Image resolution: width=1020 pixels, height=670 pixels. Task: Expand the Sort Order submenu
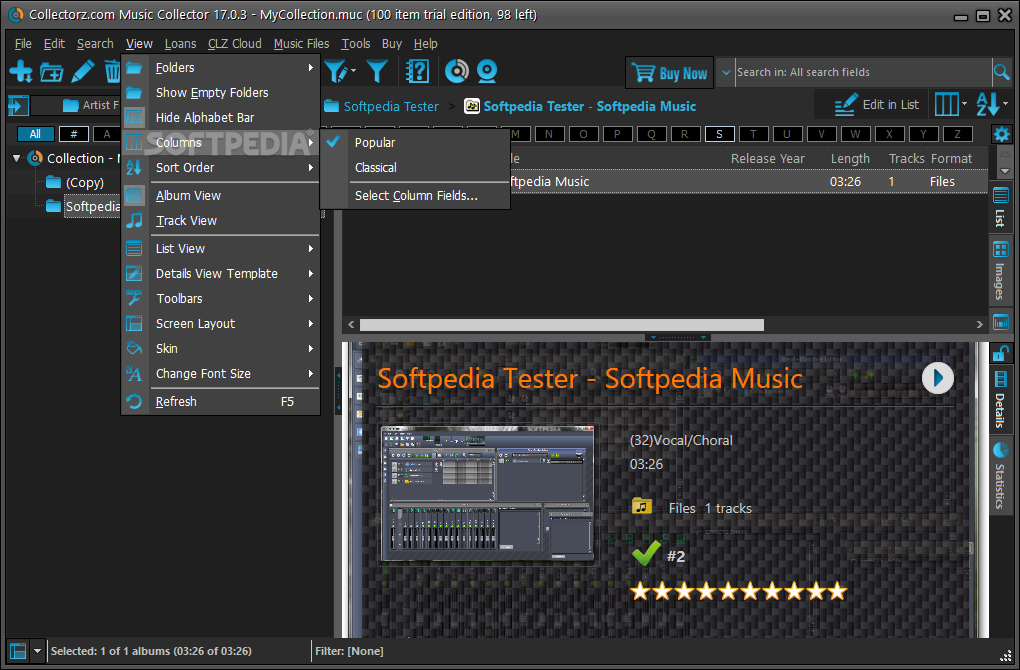coord(221,168)
